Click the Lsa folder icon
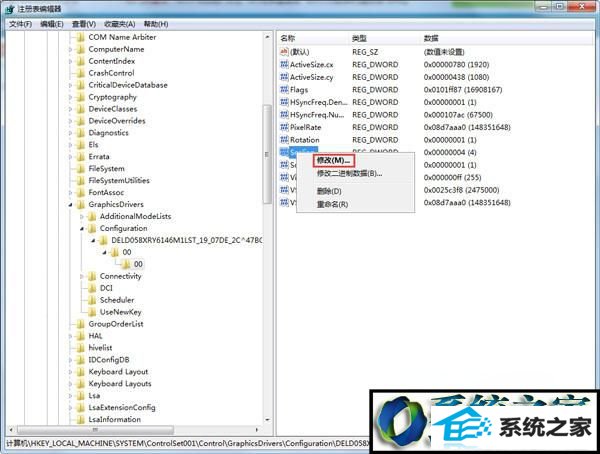600x454 pixels. tap(80, 395)
